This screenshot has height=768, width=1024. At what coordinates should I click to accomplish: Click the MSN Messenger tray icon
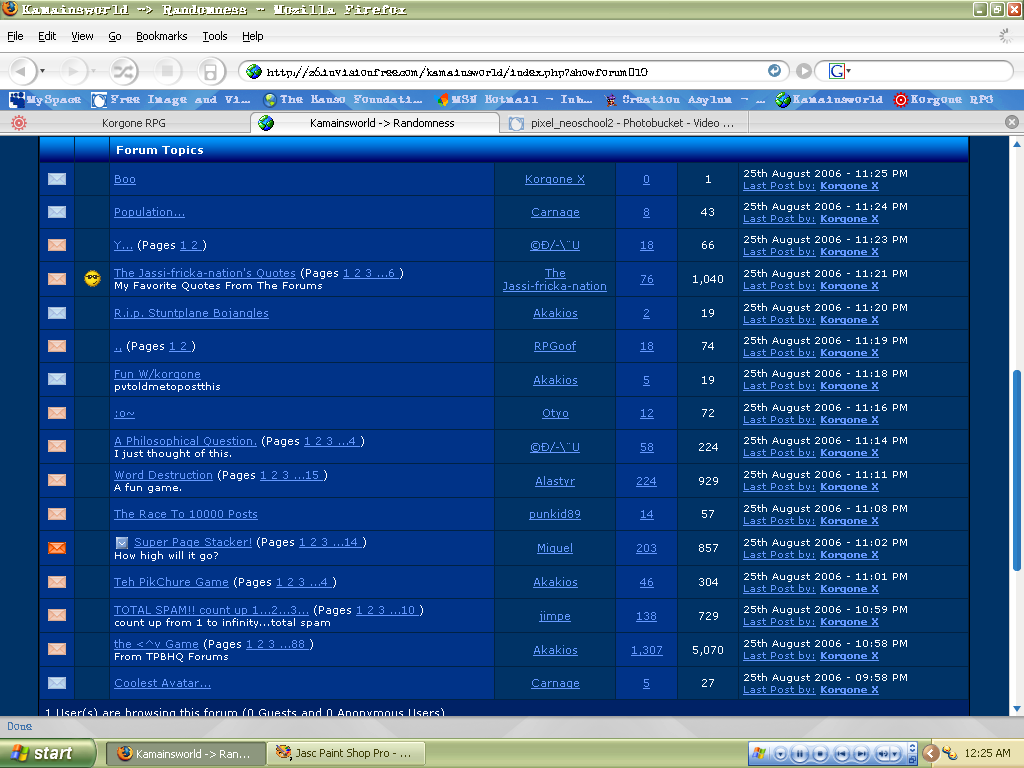950,754
